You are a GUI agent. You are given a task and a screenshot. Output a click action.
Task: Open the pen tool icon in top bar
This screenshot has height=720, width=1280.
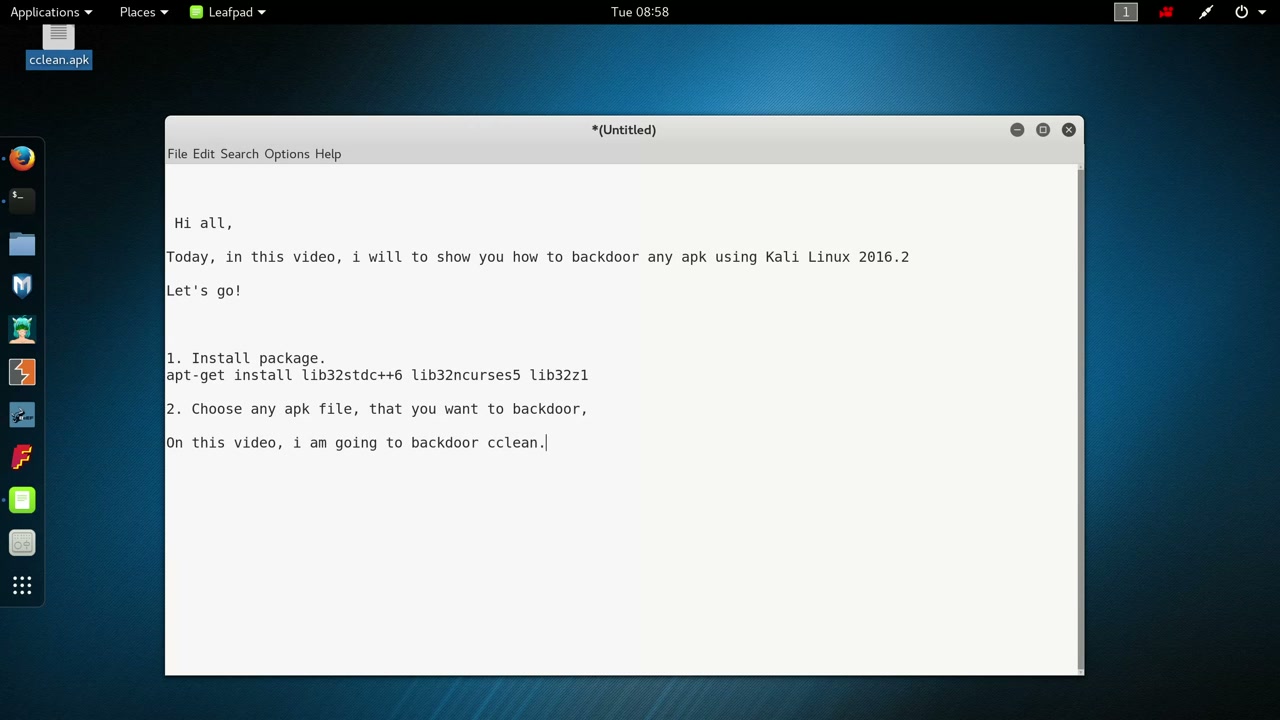[x=1206, y=12]
